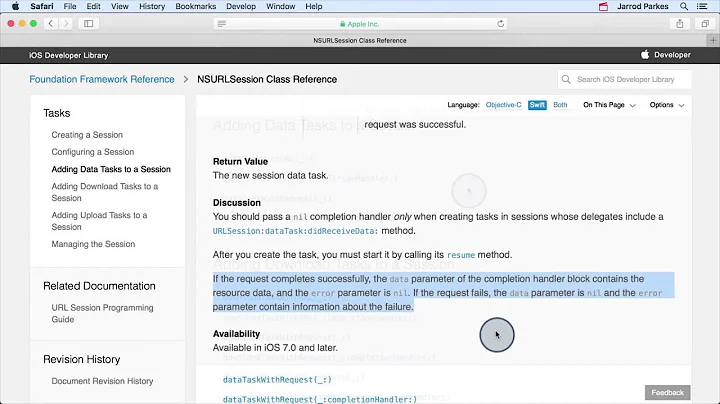Viewport: 720px width, 404px height.
Task: Open the Help menu
Action: (314, 6)
